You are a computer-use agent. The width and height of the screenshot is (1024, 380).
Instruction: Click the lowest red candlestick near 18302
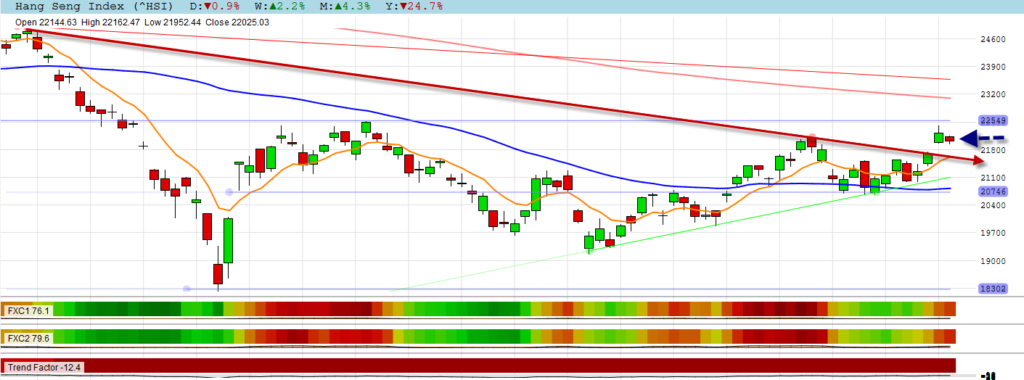tap(218, 274)
